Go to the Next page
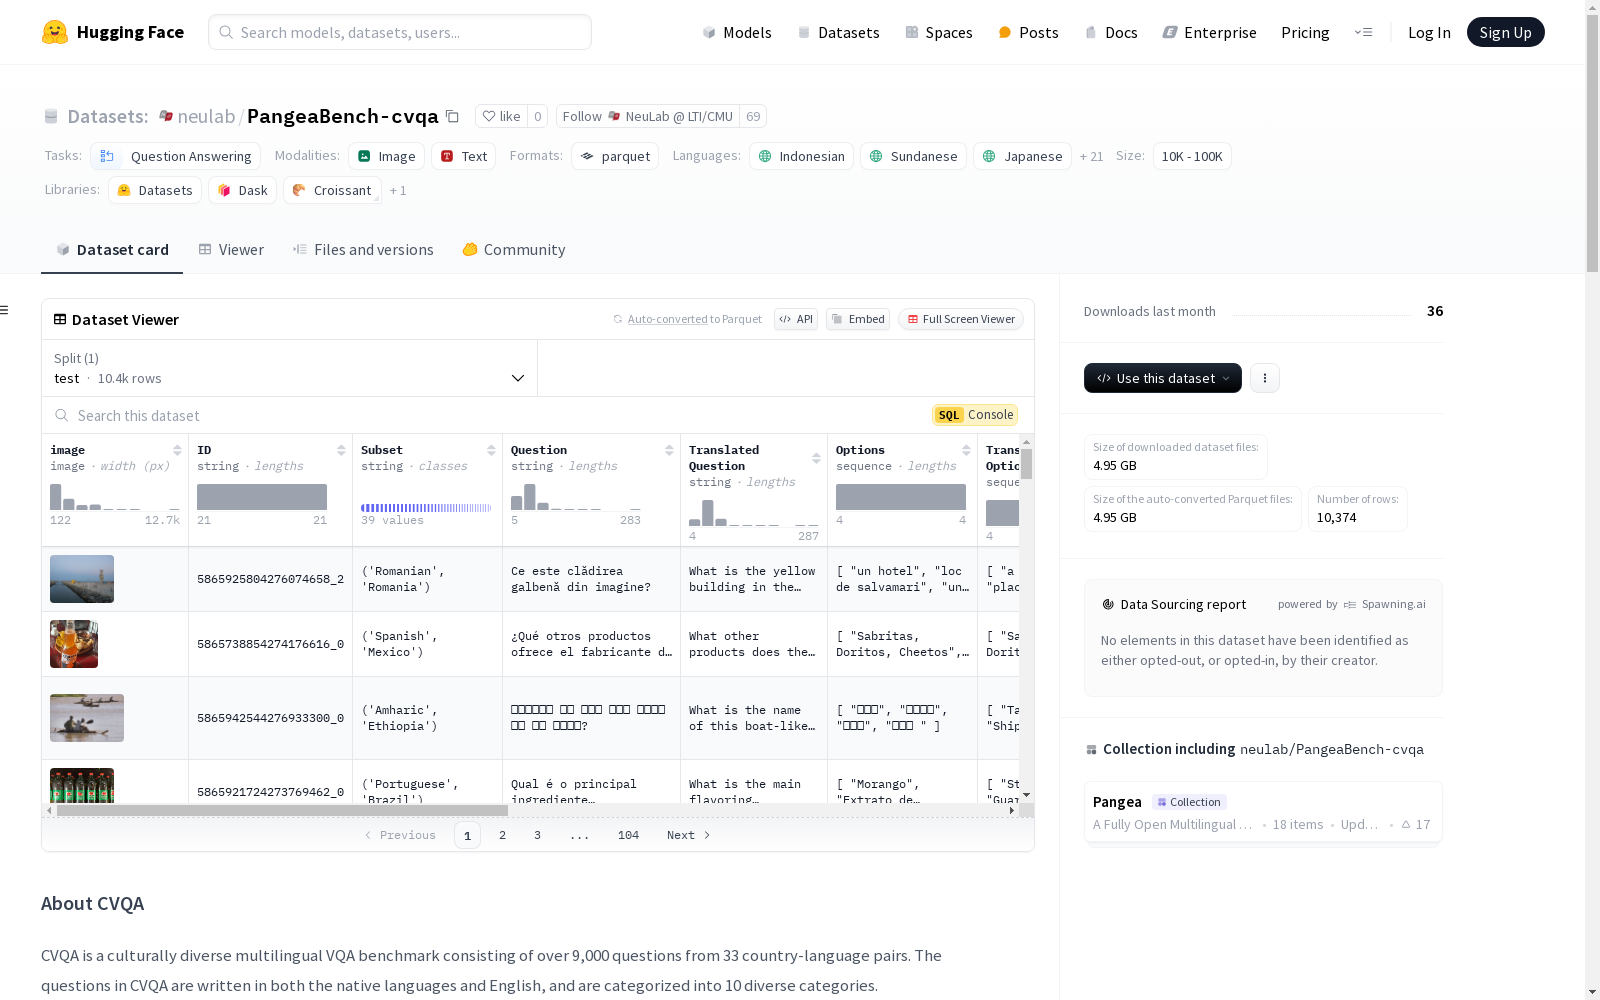 [x=688, y=835]
